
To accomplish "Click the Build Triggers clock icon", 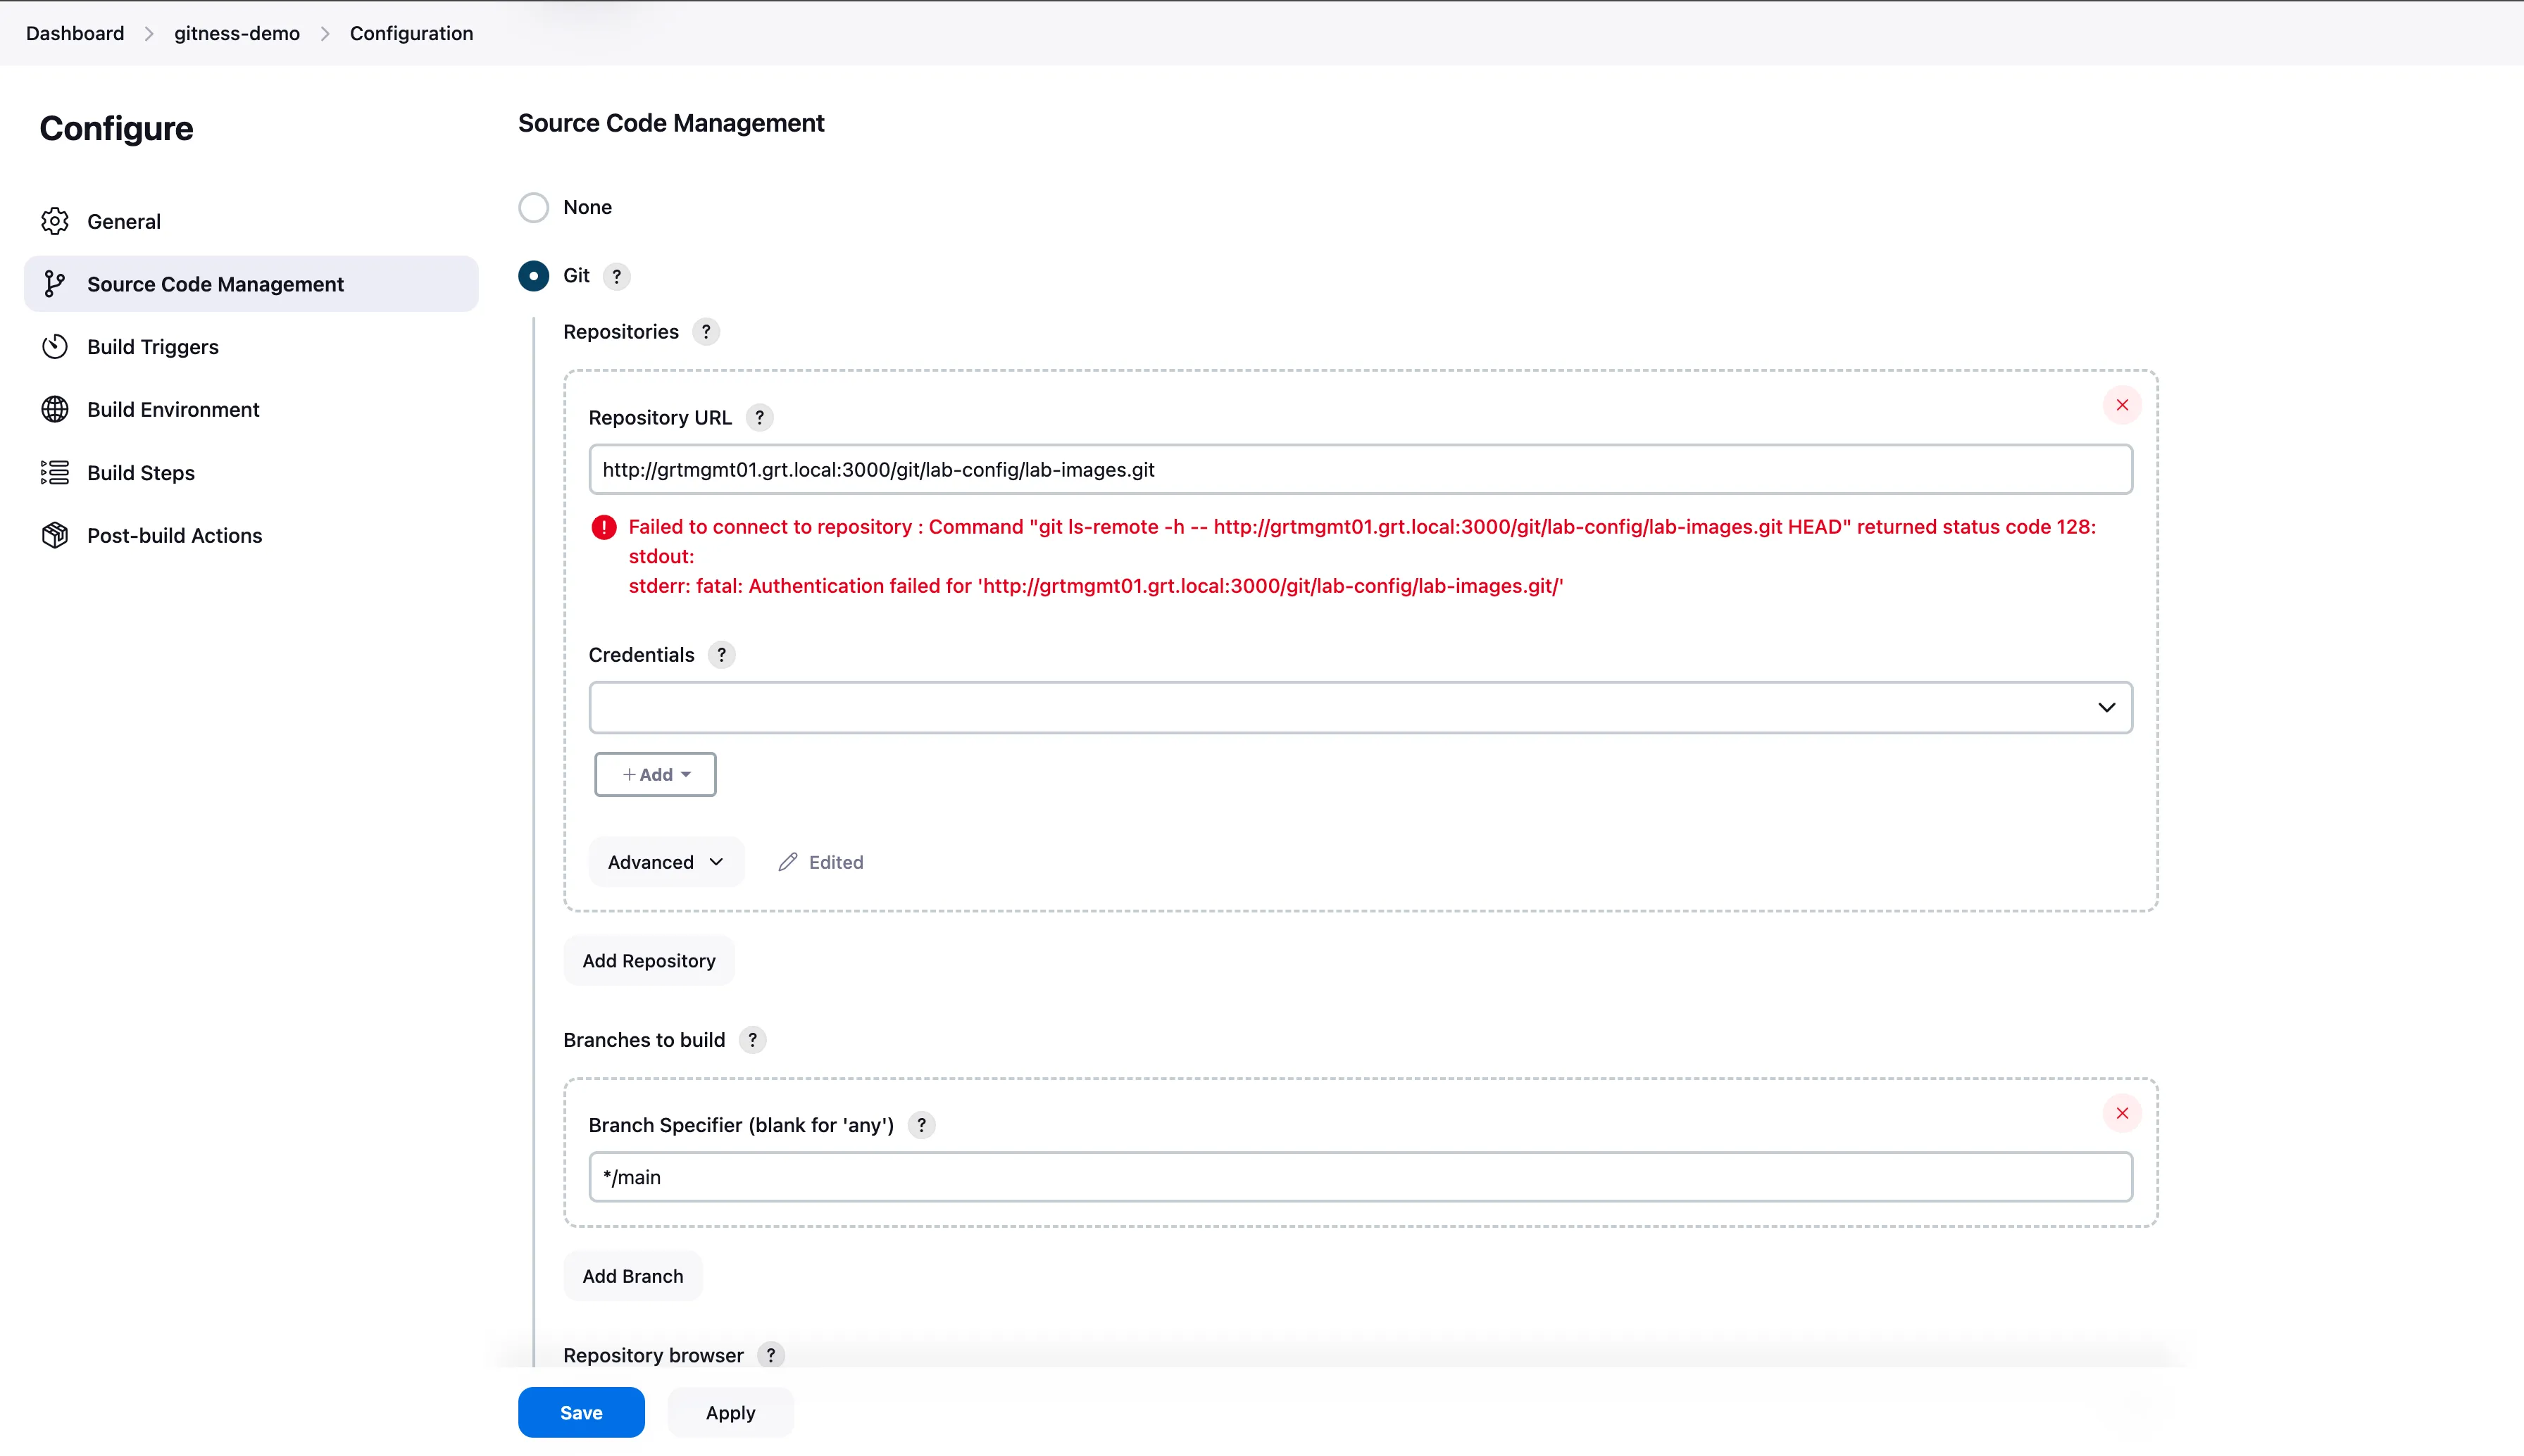I will pos(55,347).
